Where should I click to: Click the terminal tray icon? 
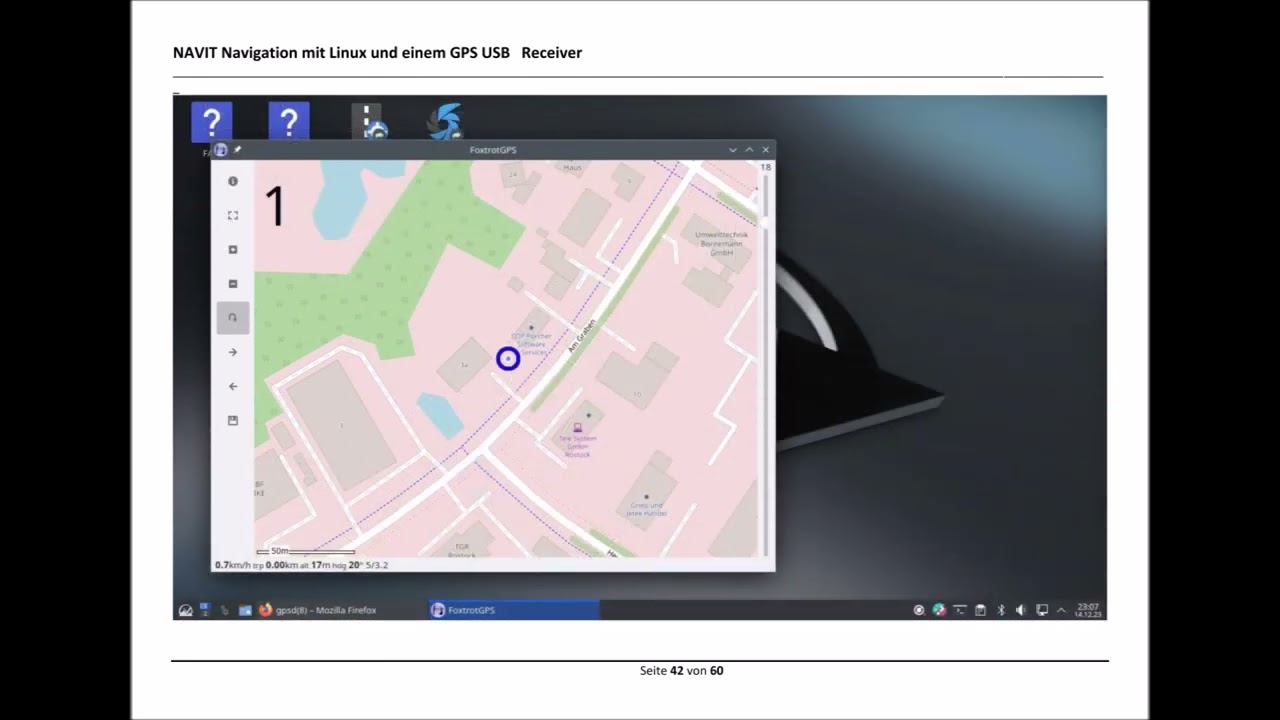[960, 610]
